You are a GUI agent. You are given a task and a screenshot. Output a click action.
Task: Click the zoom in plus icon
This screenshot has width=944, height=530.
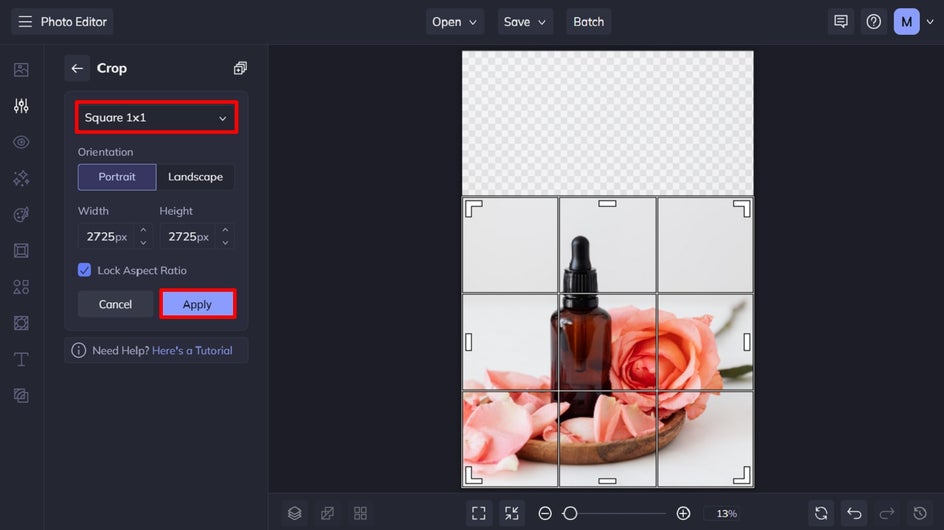(x=683, y=513)
